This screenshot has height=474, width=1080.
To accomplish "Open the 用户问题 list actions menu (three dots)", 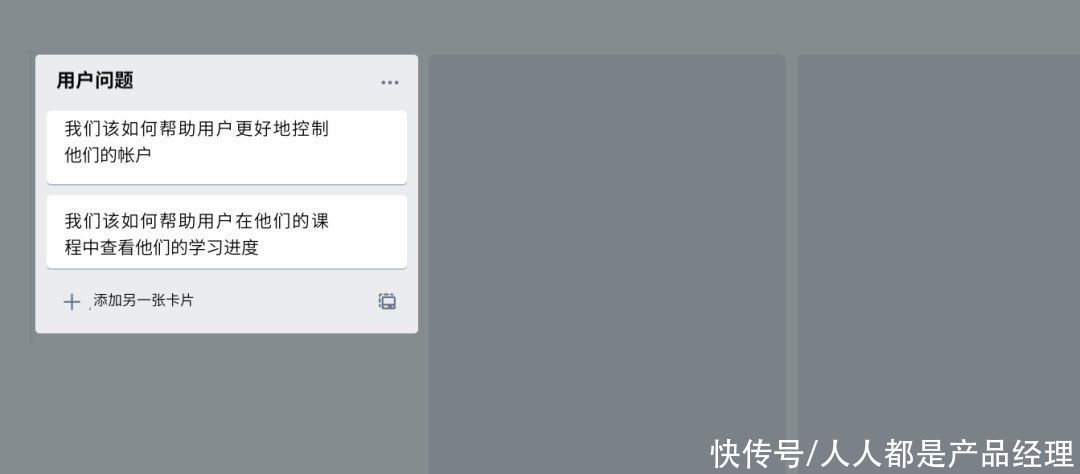I will pyautogui.click(x=390, y=83).
